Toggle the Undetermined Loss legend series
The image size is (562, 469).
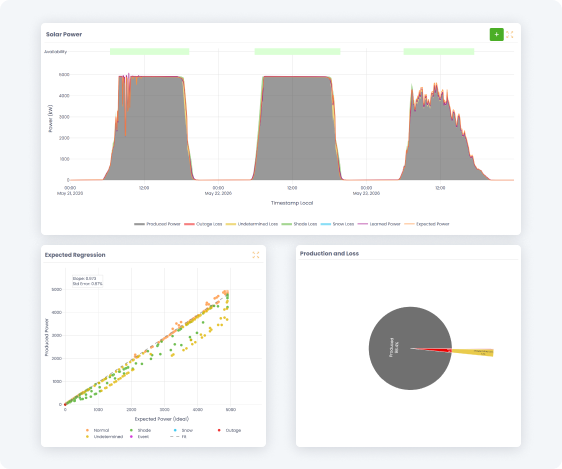(252, 224)
